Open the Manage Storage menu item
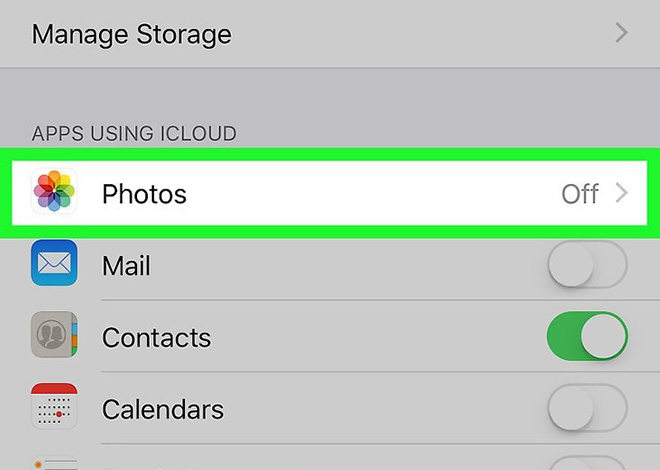 click(330, 34)
